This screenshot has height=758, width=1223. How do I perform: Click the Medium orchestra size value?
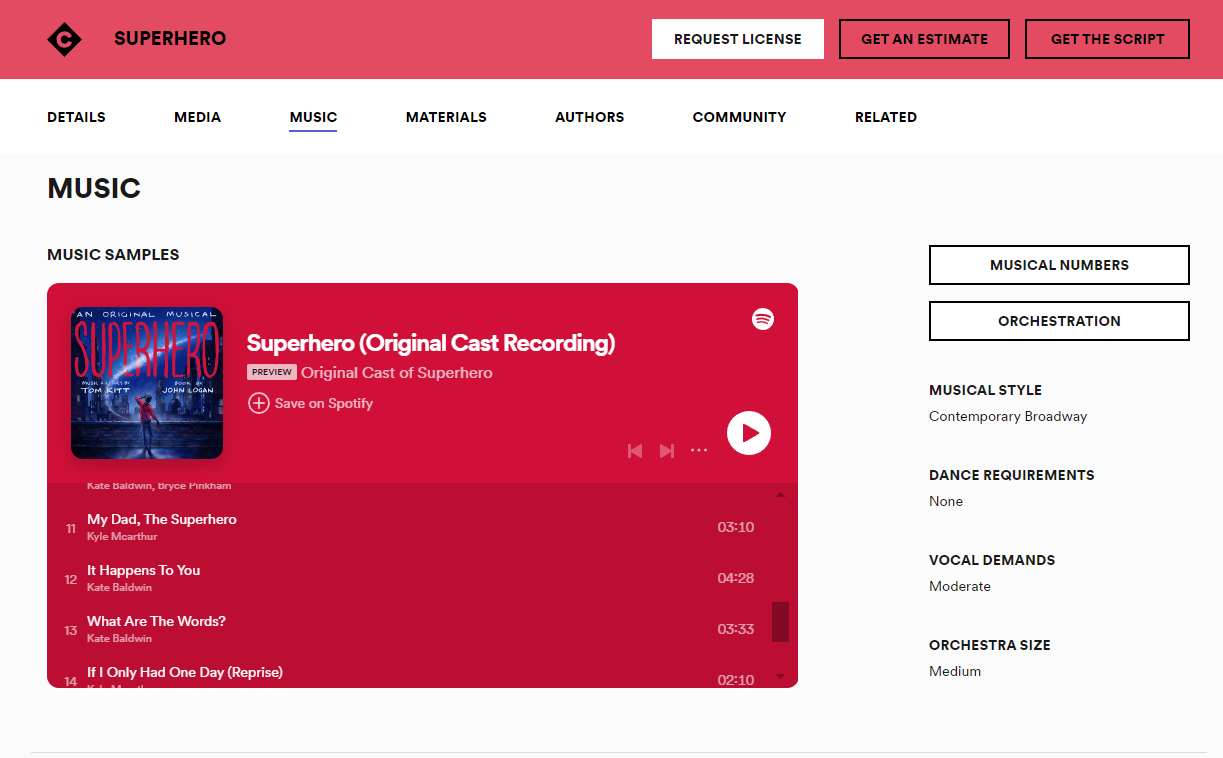pyautogui.click(x=955, y=671)
